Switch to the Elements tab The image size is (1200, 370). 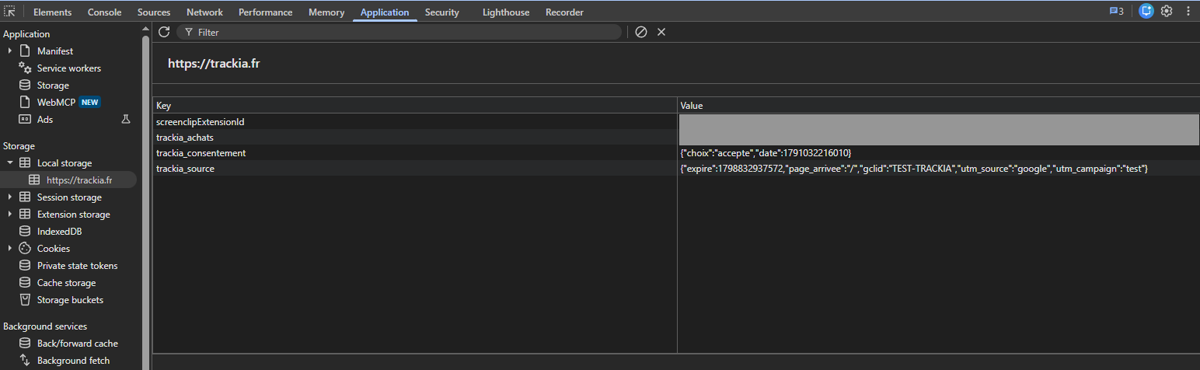[x=52, y=12]
